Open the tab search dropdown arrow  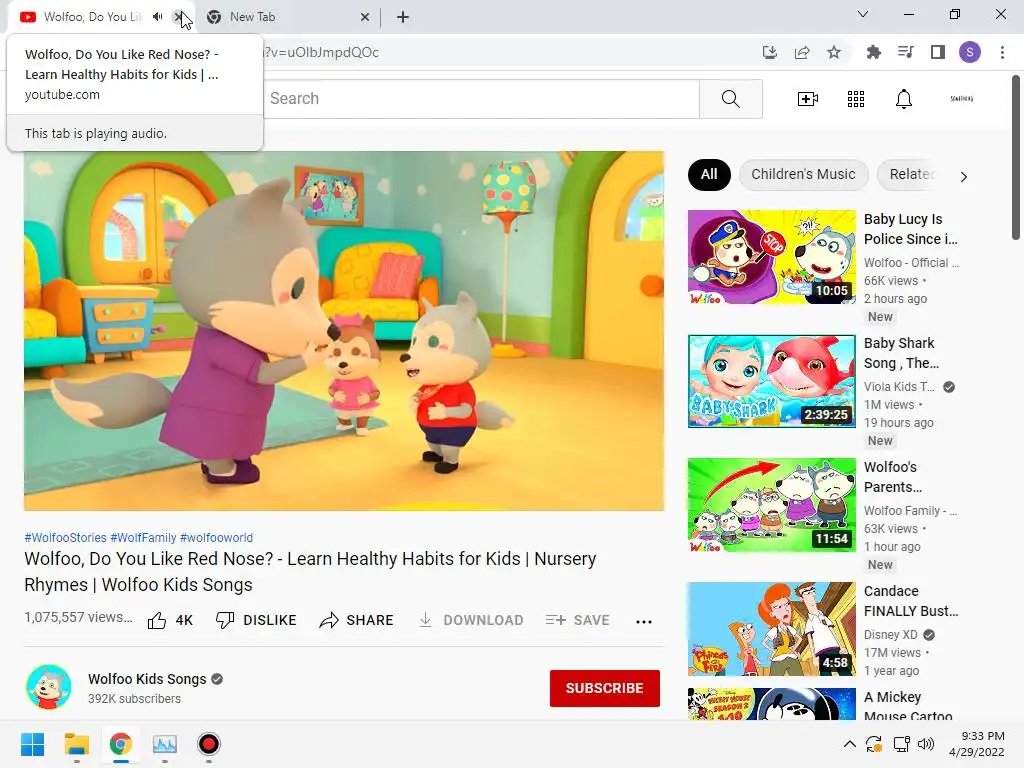tap(863, 14)
